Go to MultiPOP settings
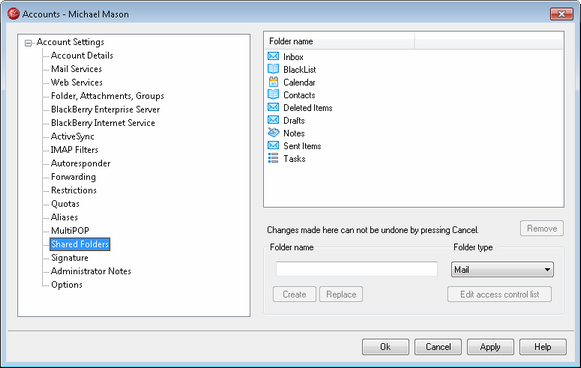This screenshot has height=368, width=581. [x=70, y=231]
